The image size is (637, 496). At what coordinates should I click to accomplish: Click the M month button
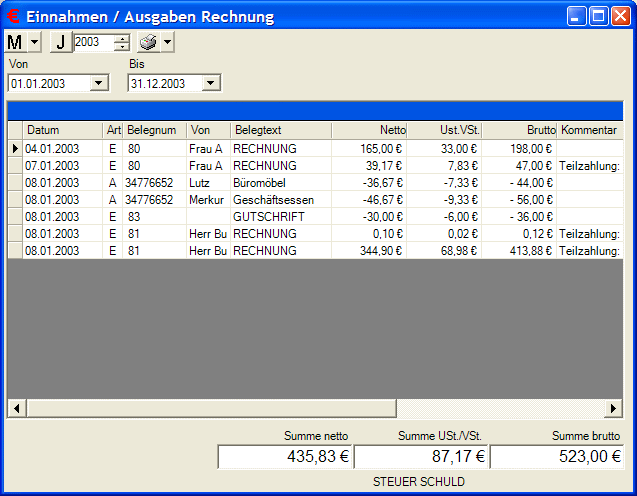(15, 42)
